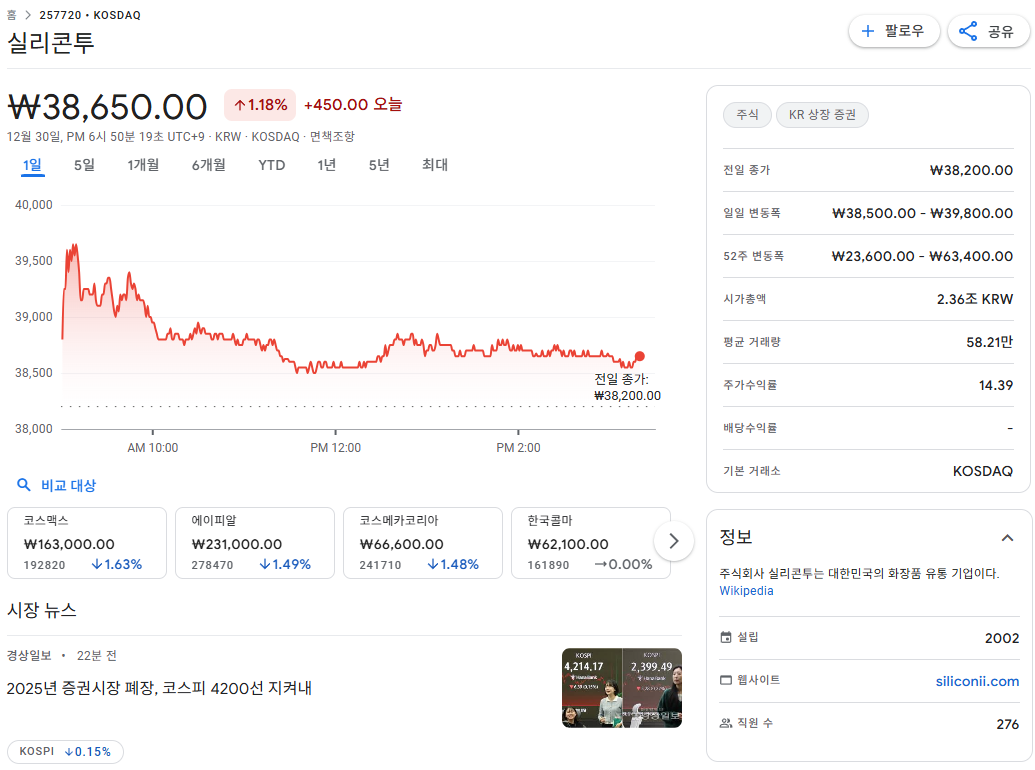Image resolution: width=1035 pixels, height=770 pixels.
Task: Open the 비교 대상 compare search
Action: [57, 485]
